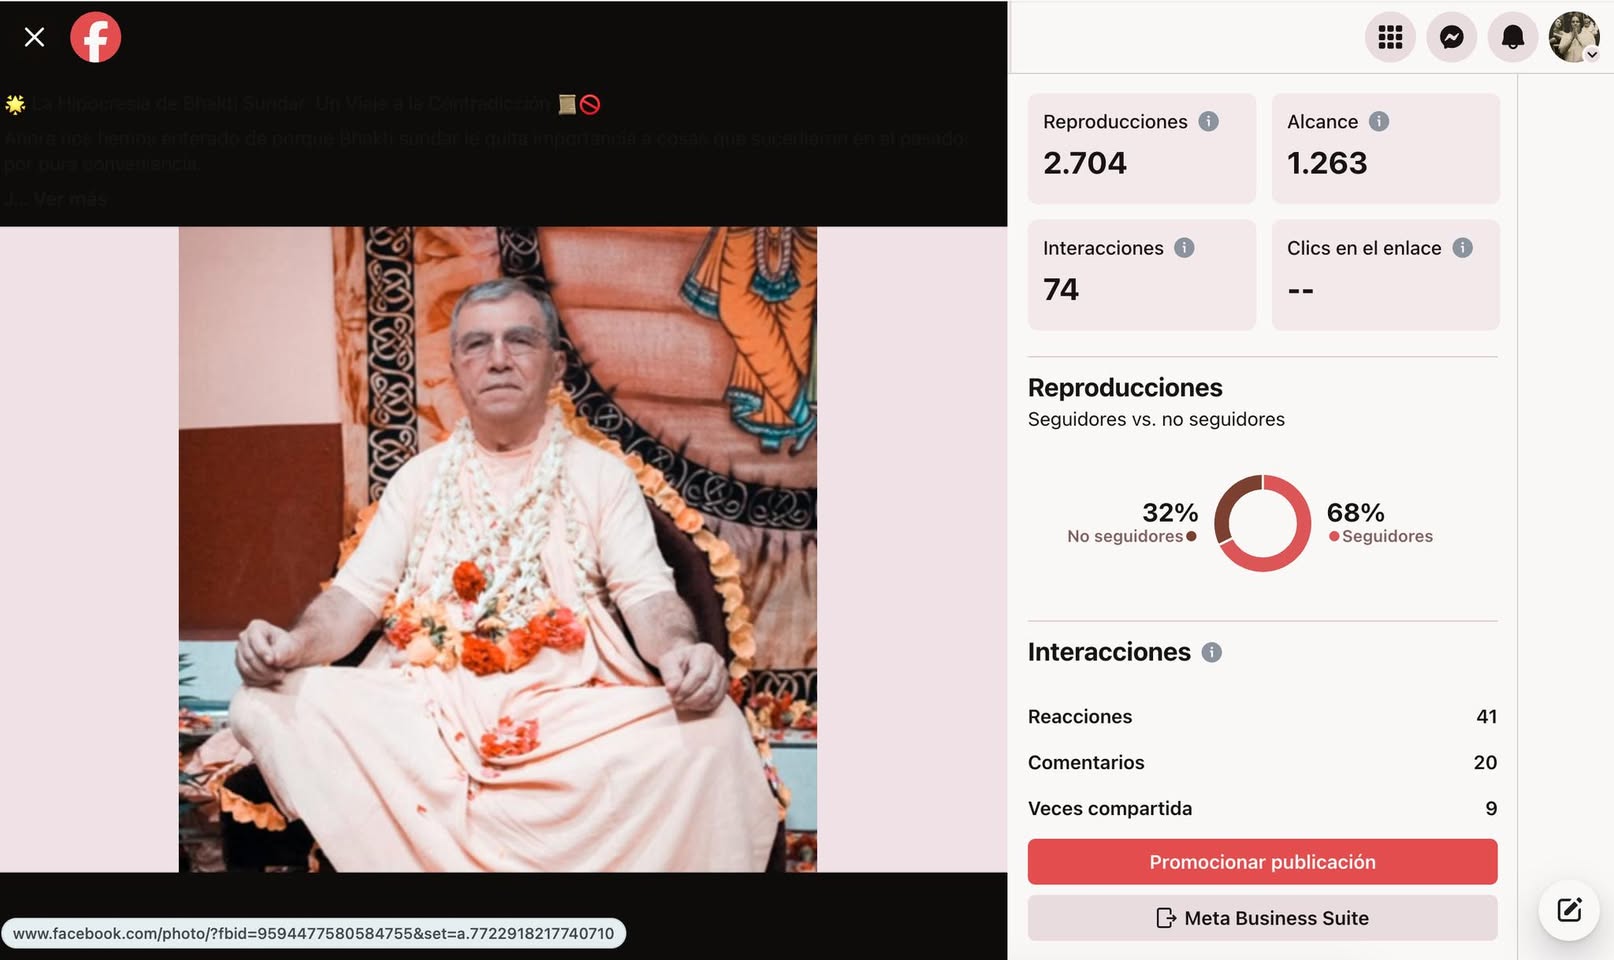Open the apps grid menu
The height and width of the screenshot is (960, 1614).
point(1390,37)
